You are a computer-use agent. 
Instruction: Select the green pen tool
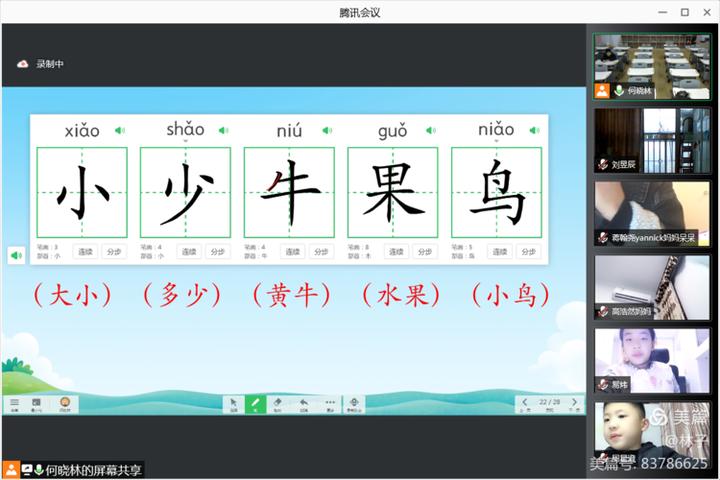point(255,403)
